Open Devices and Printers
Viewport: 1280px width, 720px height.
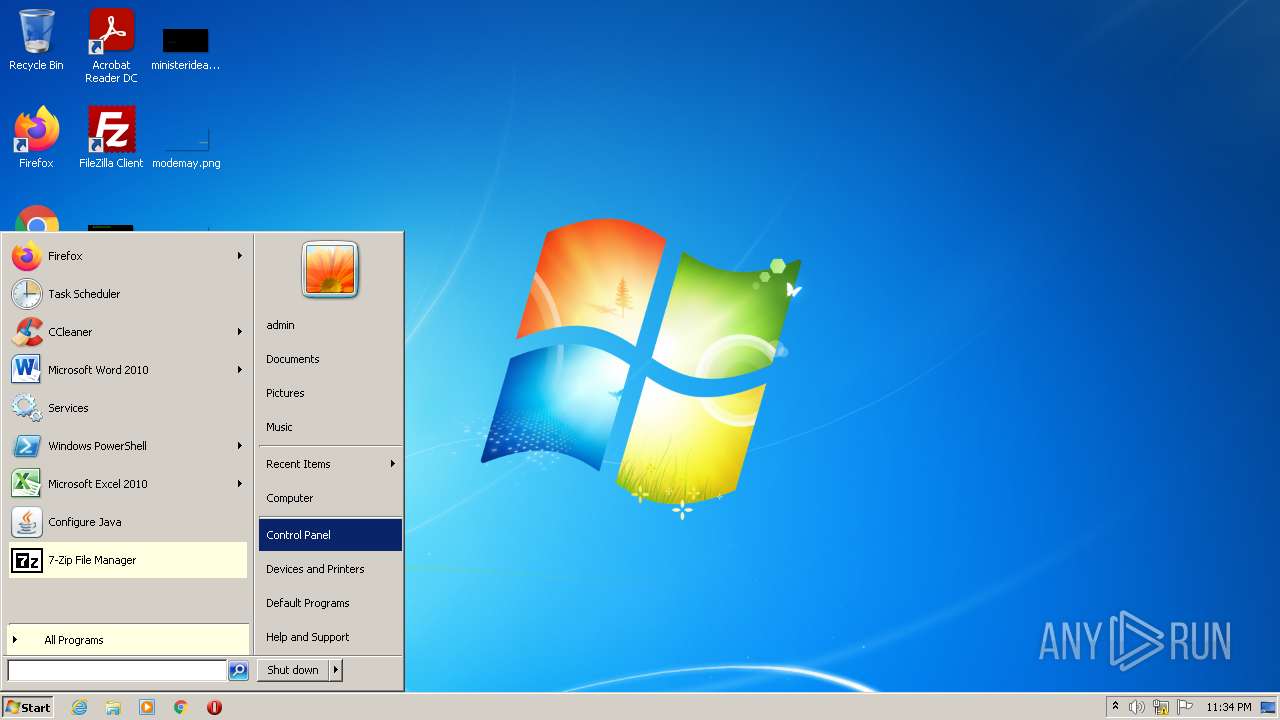pyautogui.click(x=330, y=569)
